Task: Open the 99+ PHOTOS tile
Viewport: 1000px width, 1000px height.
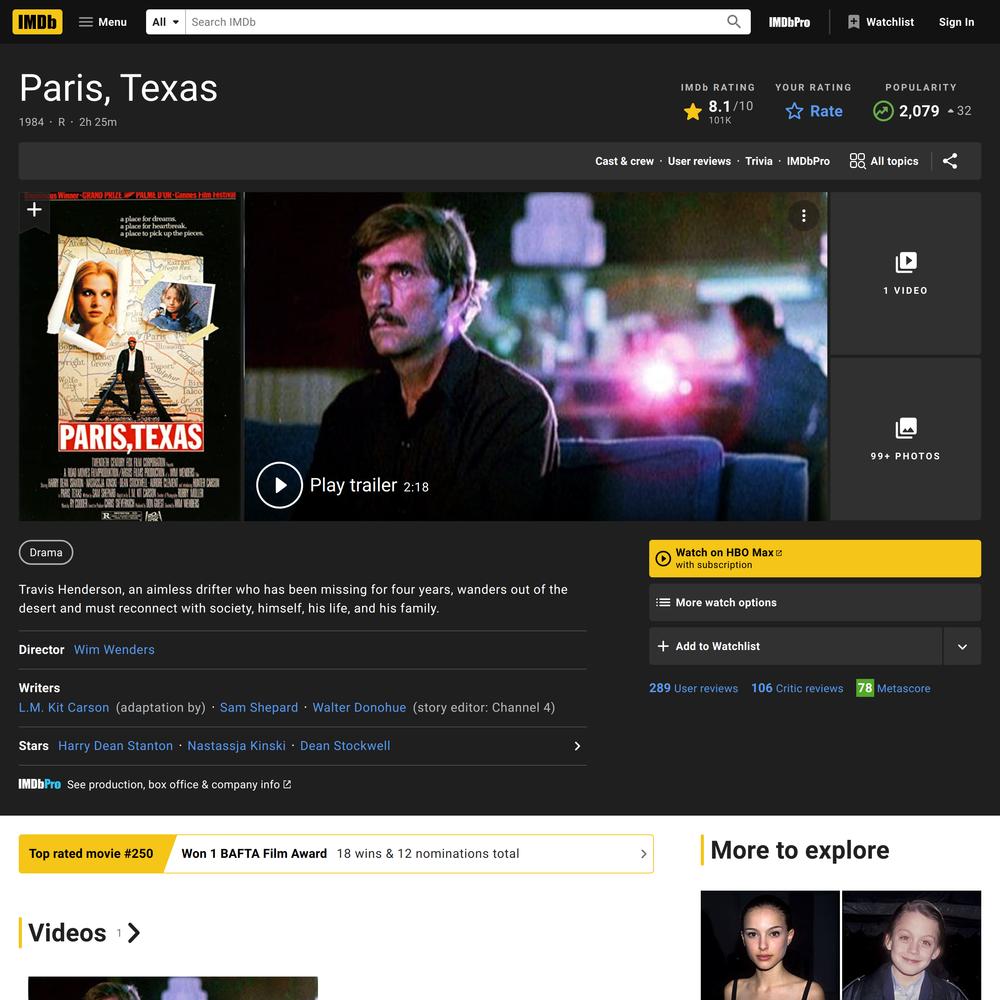Action: pyautogui.click(x=906, y=439)
